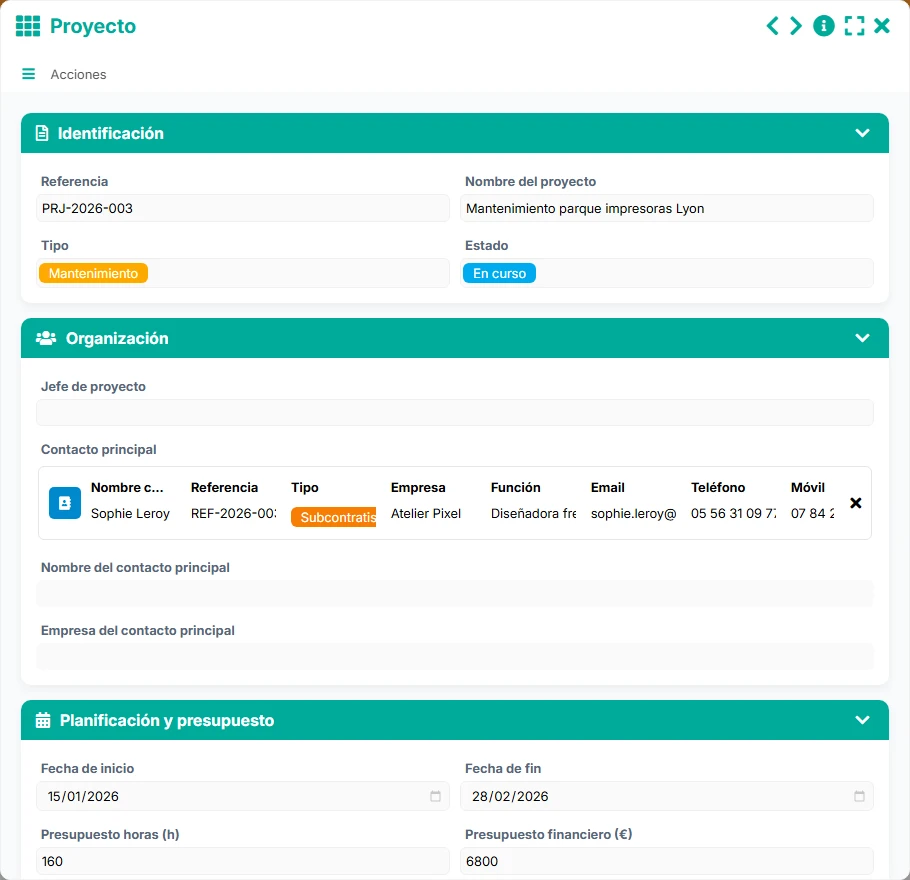This screenshot has width=910, height=880.
Task: Click the Email column header
Action: tap(608, 488)
